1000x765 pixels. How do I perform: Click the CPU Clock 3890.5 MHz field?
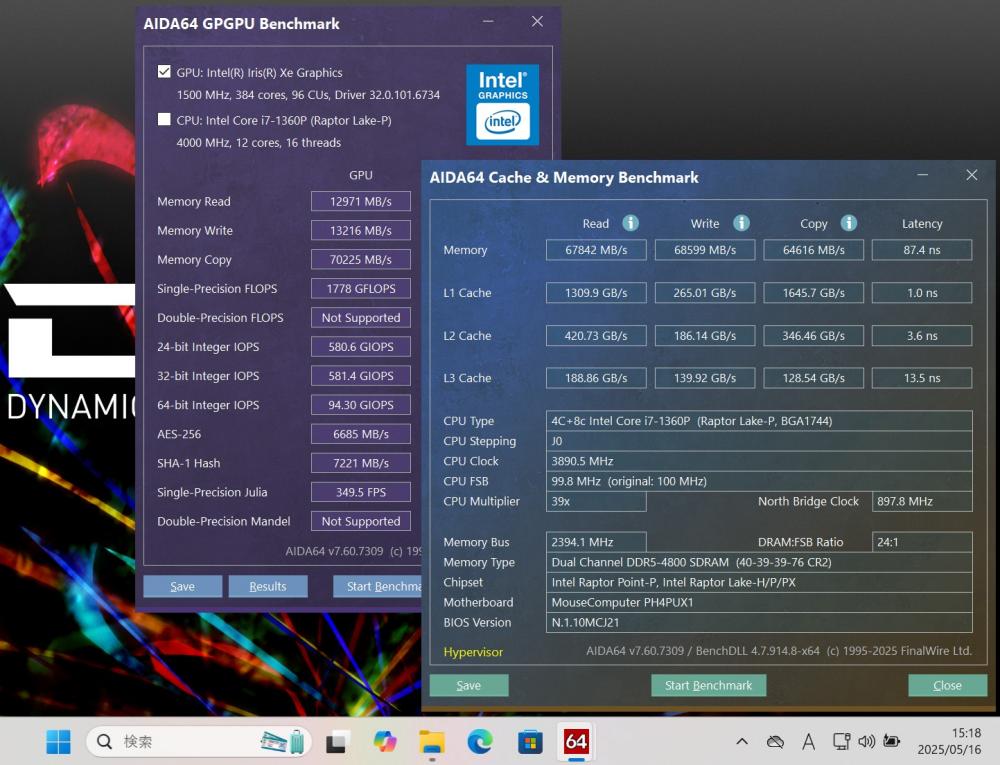pos(759,461)
